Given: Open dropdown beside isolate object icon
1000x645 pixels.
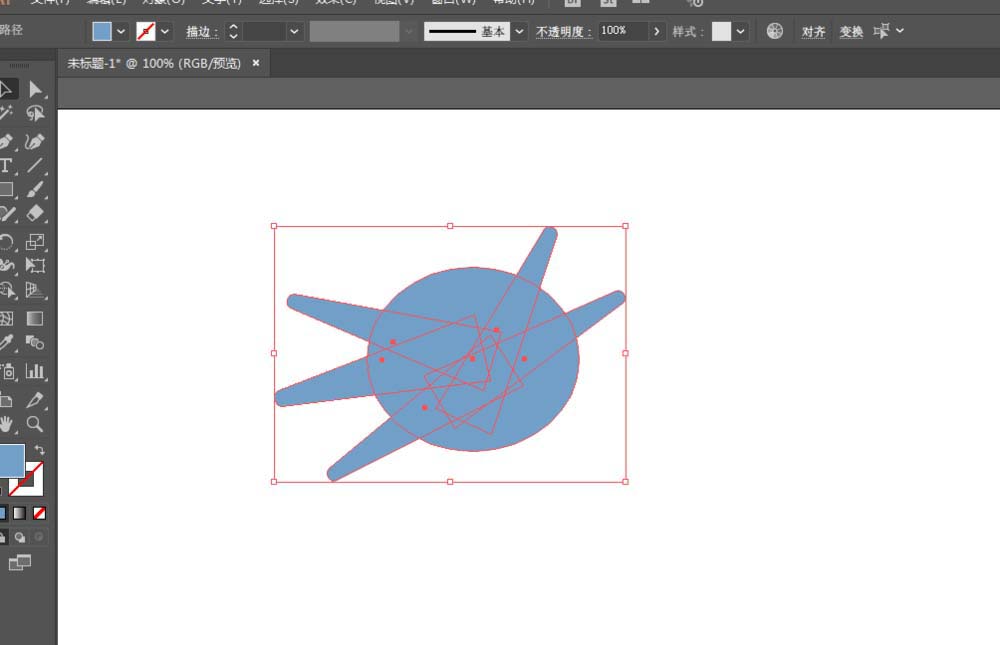Looking at the screenshot, I should point(899,31).
